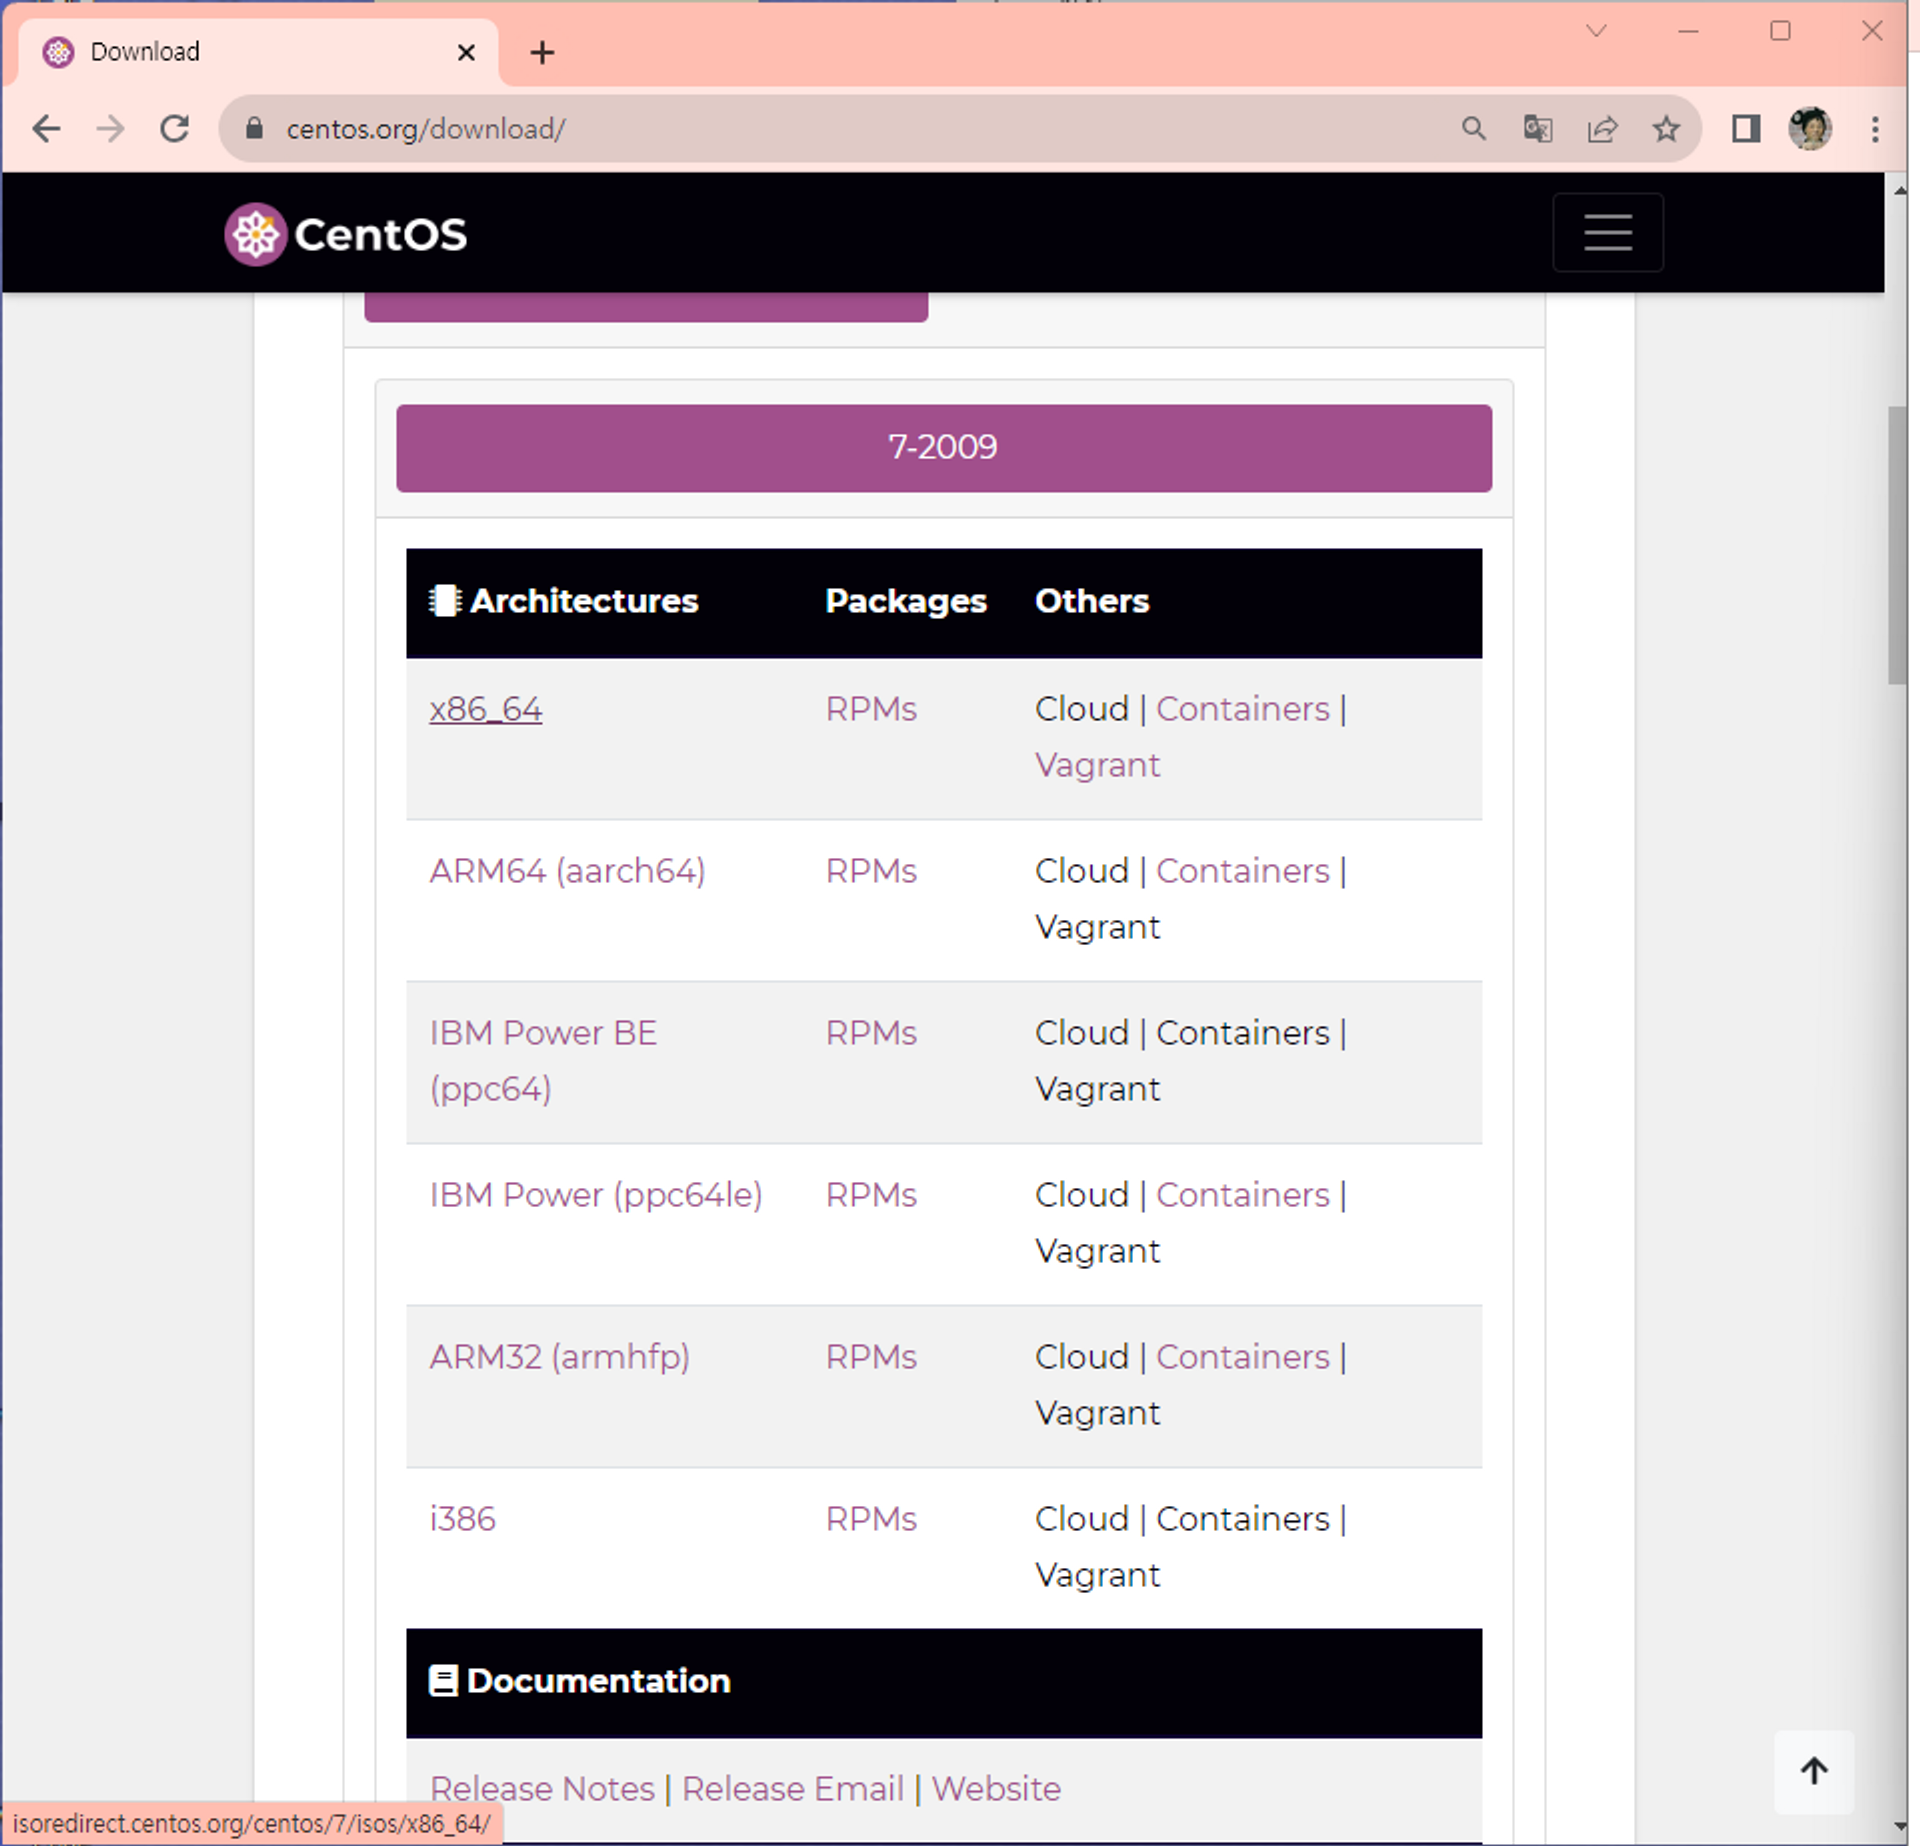The height and width of the screenshot is (1846, 1920).
Task: Collapse the 7-2009 release section
Action: 943,447
